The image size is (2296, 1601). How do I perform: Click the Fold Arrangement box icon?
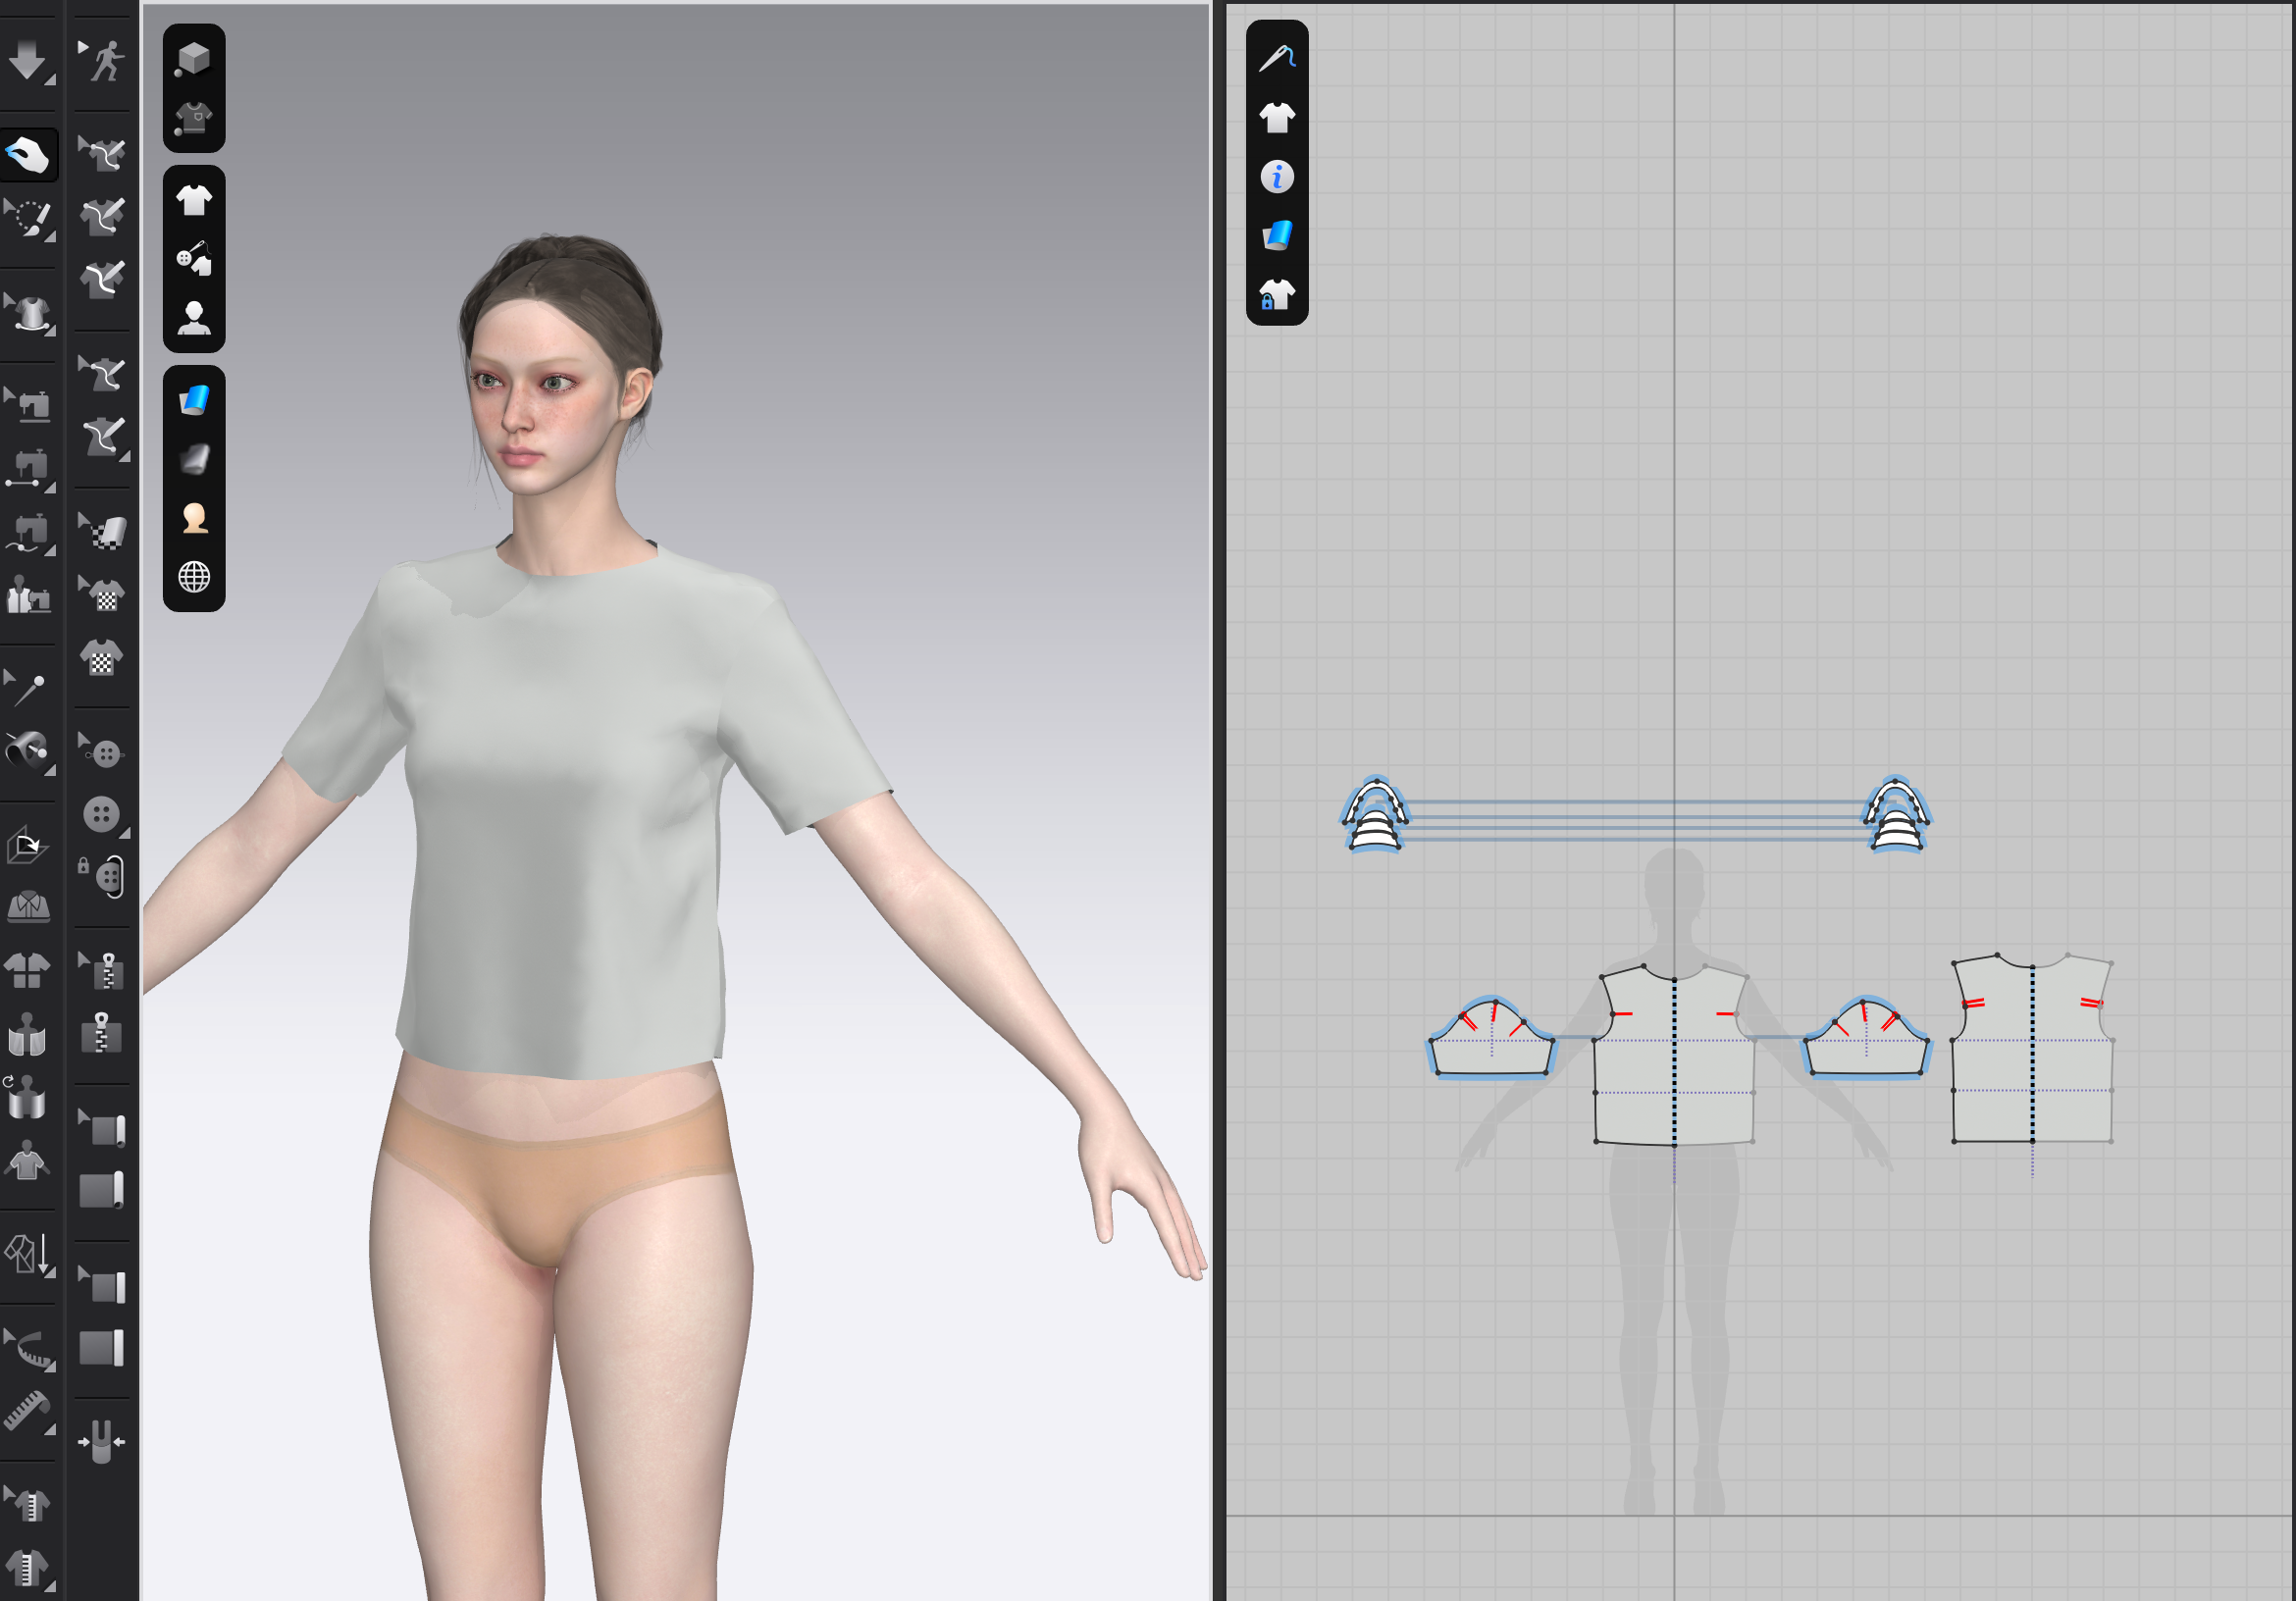(28, 846)
